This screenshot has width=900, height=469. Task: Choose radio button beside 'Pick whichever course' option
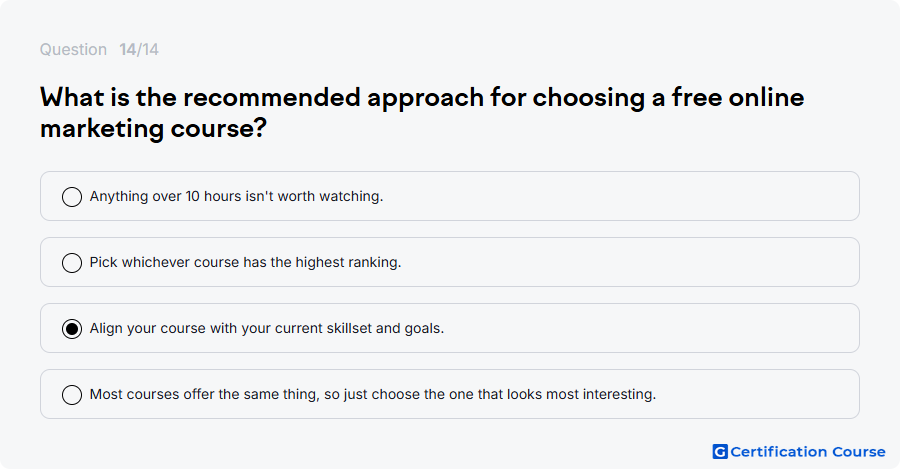[x=72, y=262]
